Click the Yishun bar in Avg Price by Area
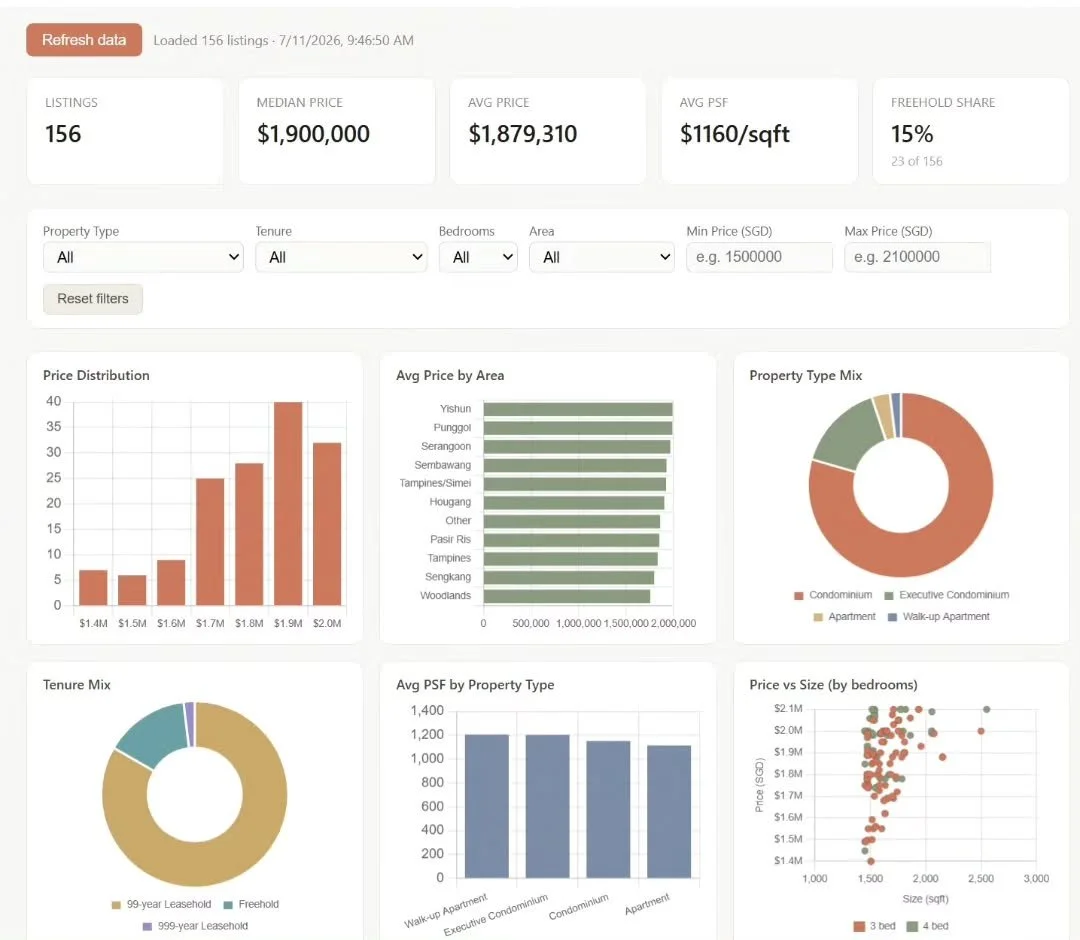 tap(578, 409)
